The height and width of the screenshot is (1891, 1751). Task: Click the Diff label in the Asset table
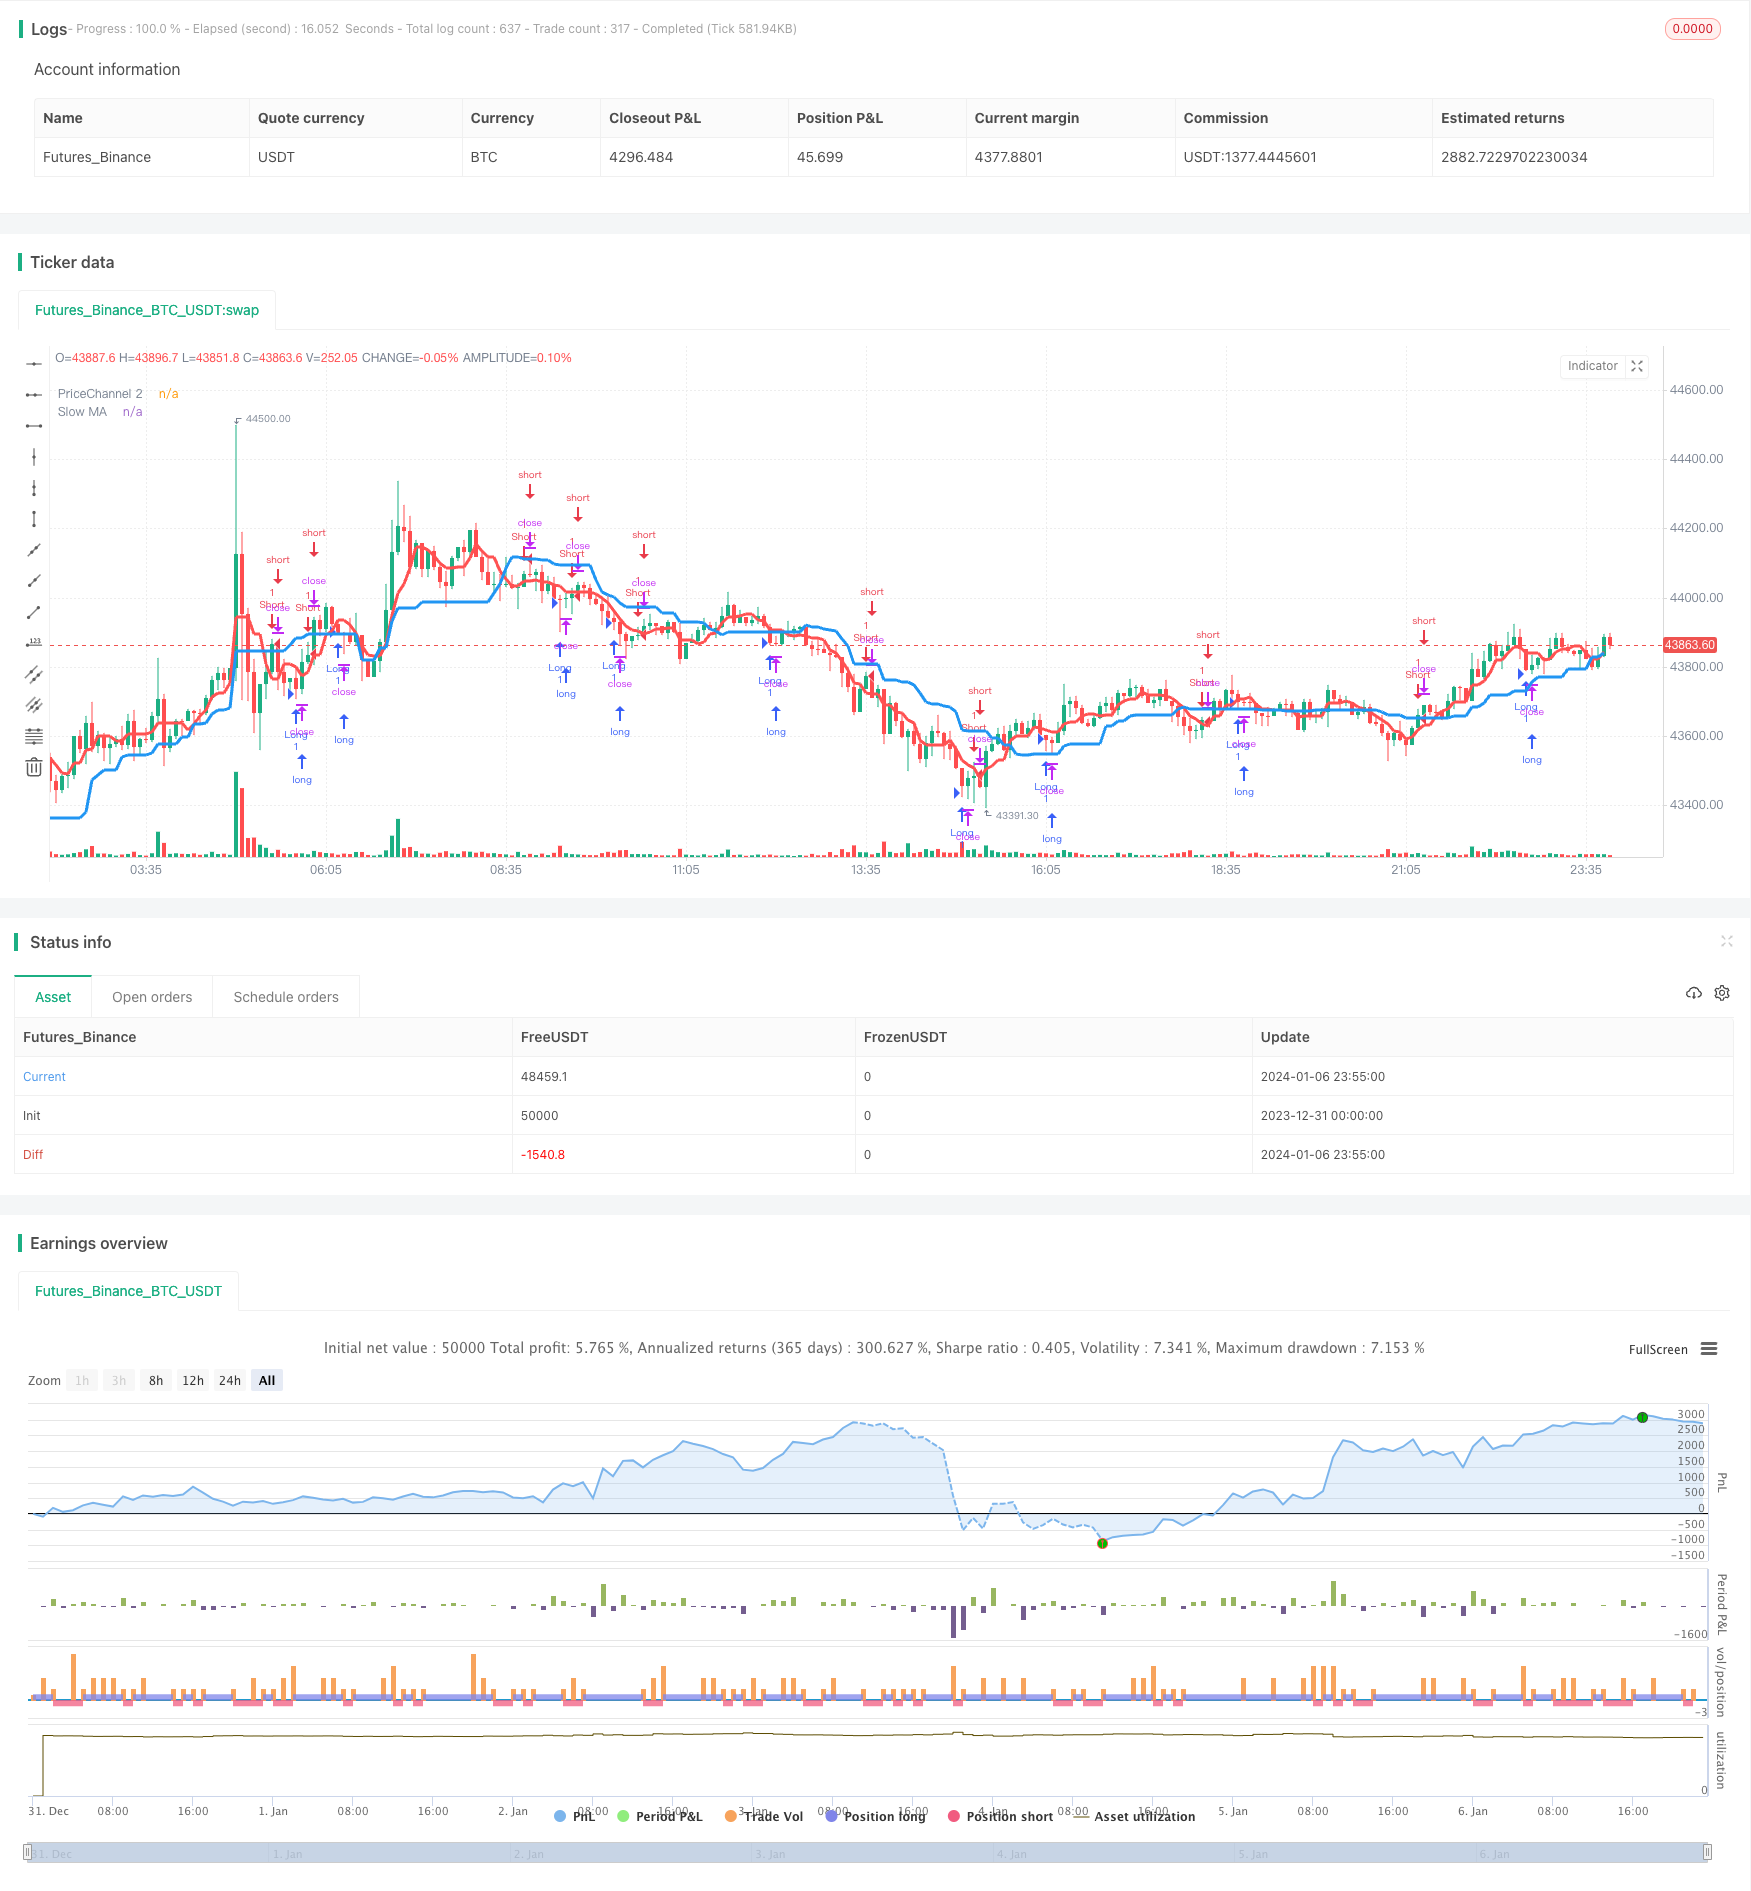click(x=33, y=1155)
